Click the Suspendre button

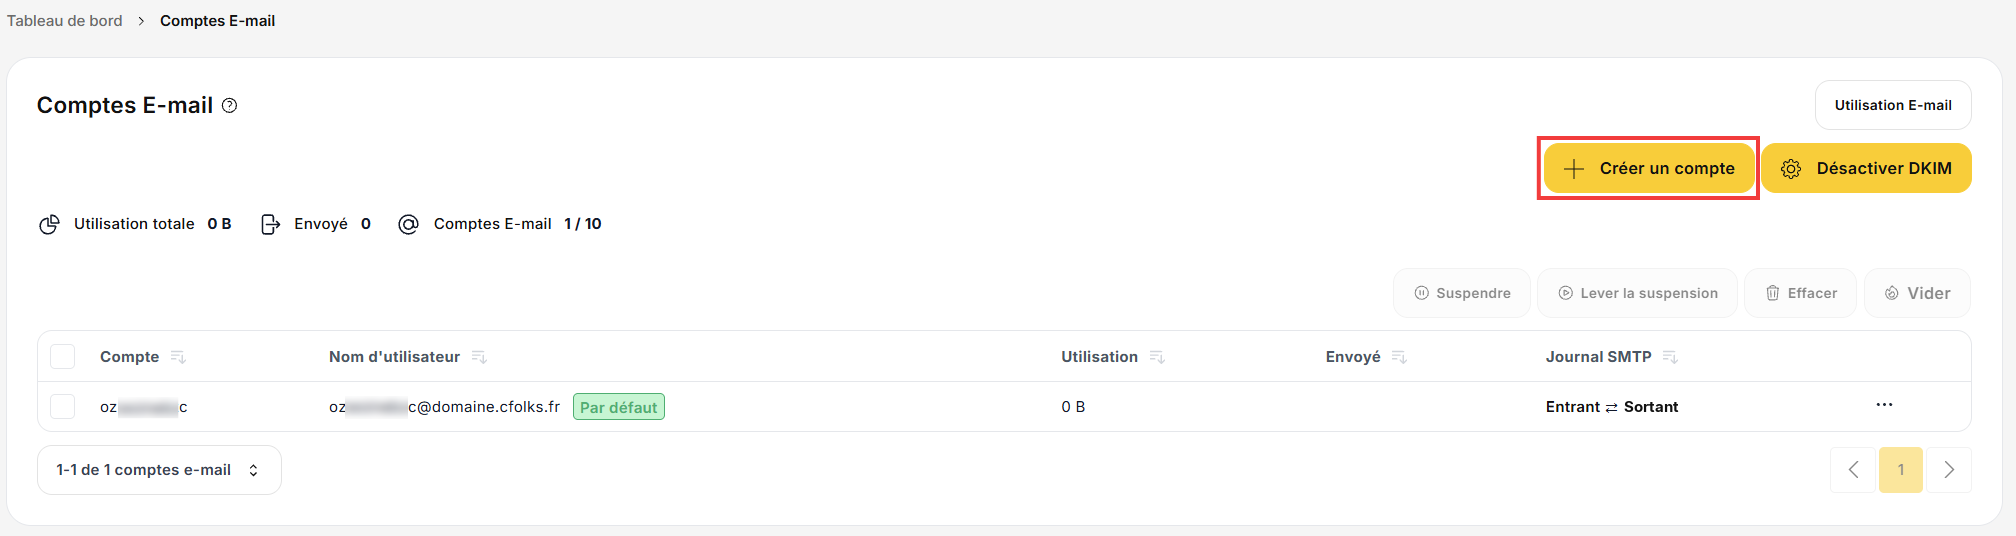[x=1462, y=293]
